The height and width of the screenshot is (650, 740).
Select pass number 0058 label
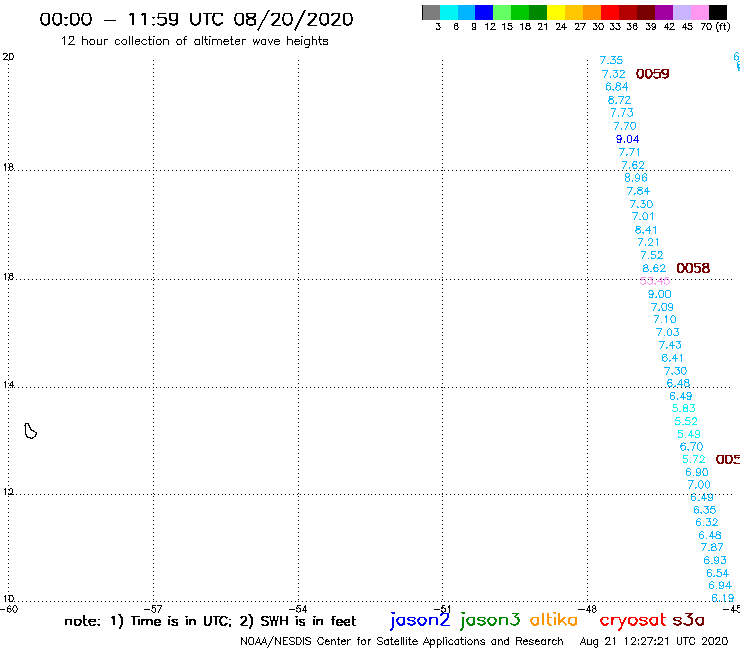[693, 268]
